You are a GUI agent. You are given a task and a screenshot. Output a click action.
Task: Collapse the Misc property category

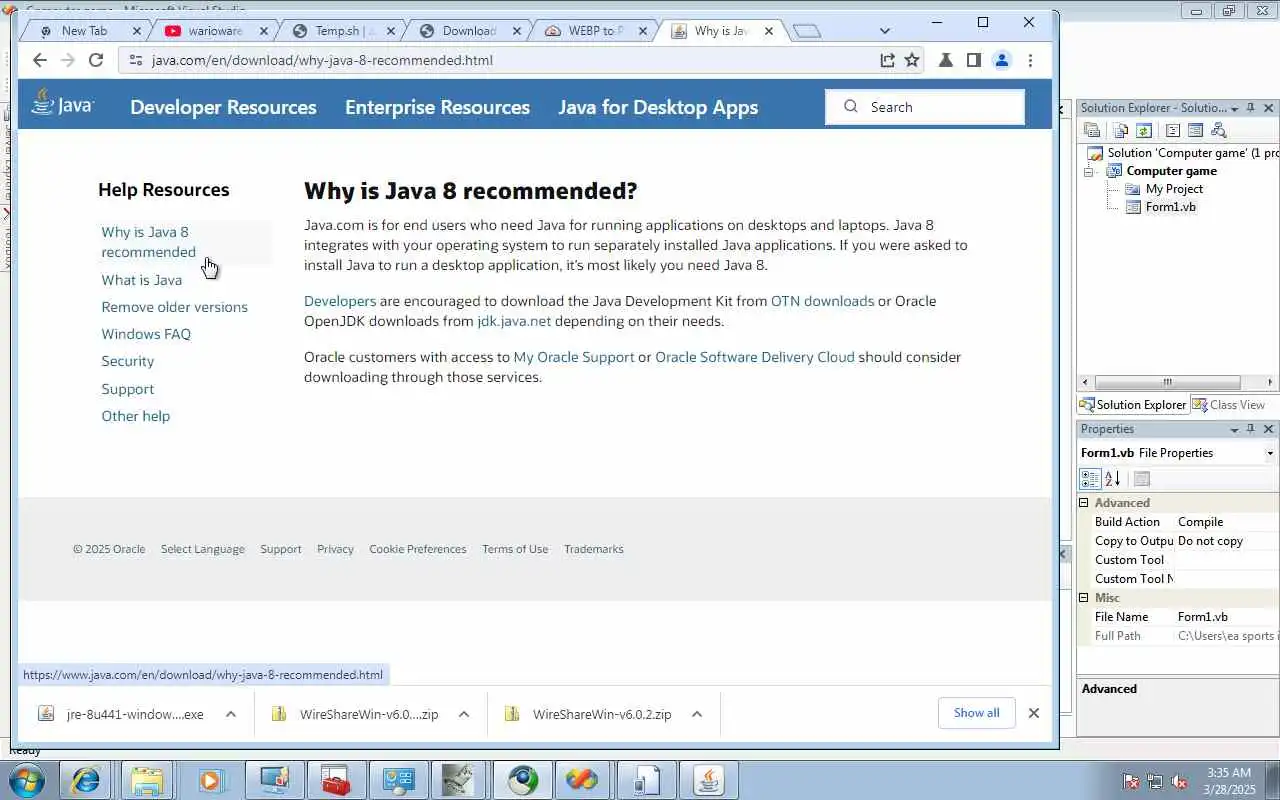pos(1084,598)
